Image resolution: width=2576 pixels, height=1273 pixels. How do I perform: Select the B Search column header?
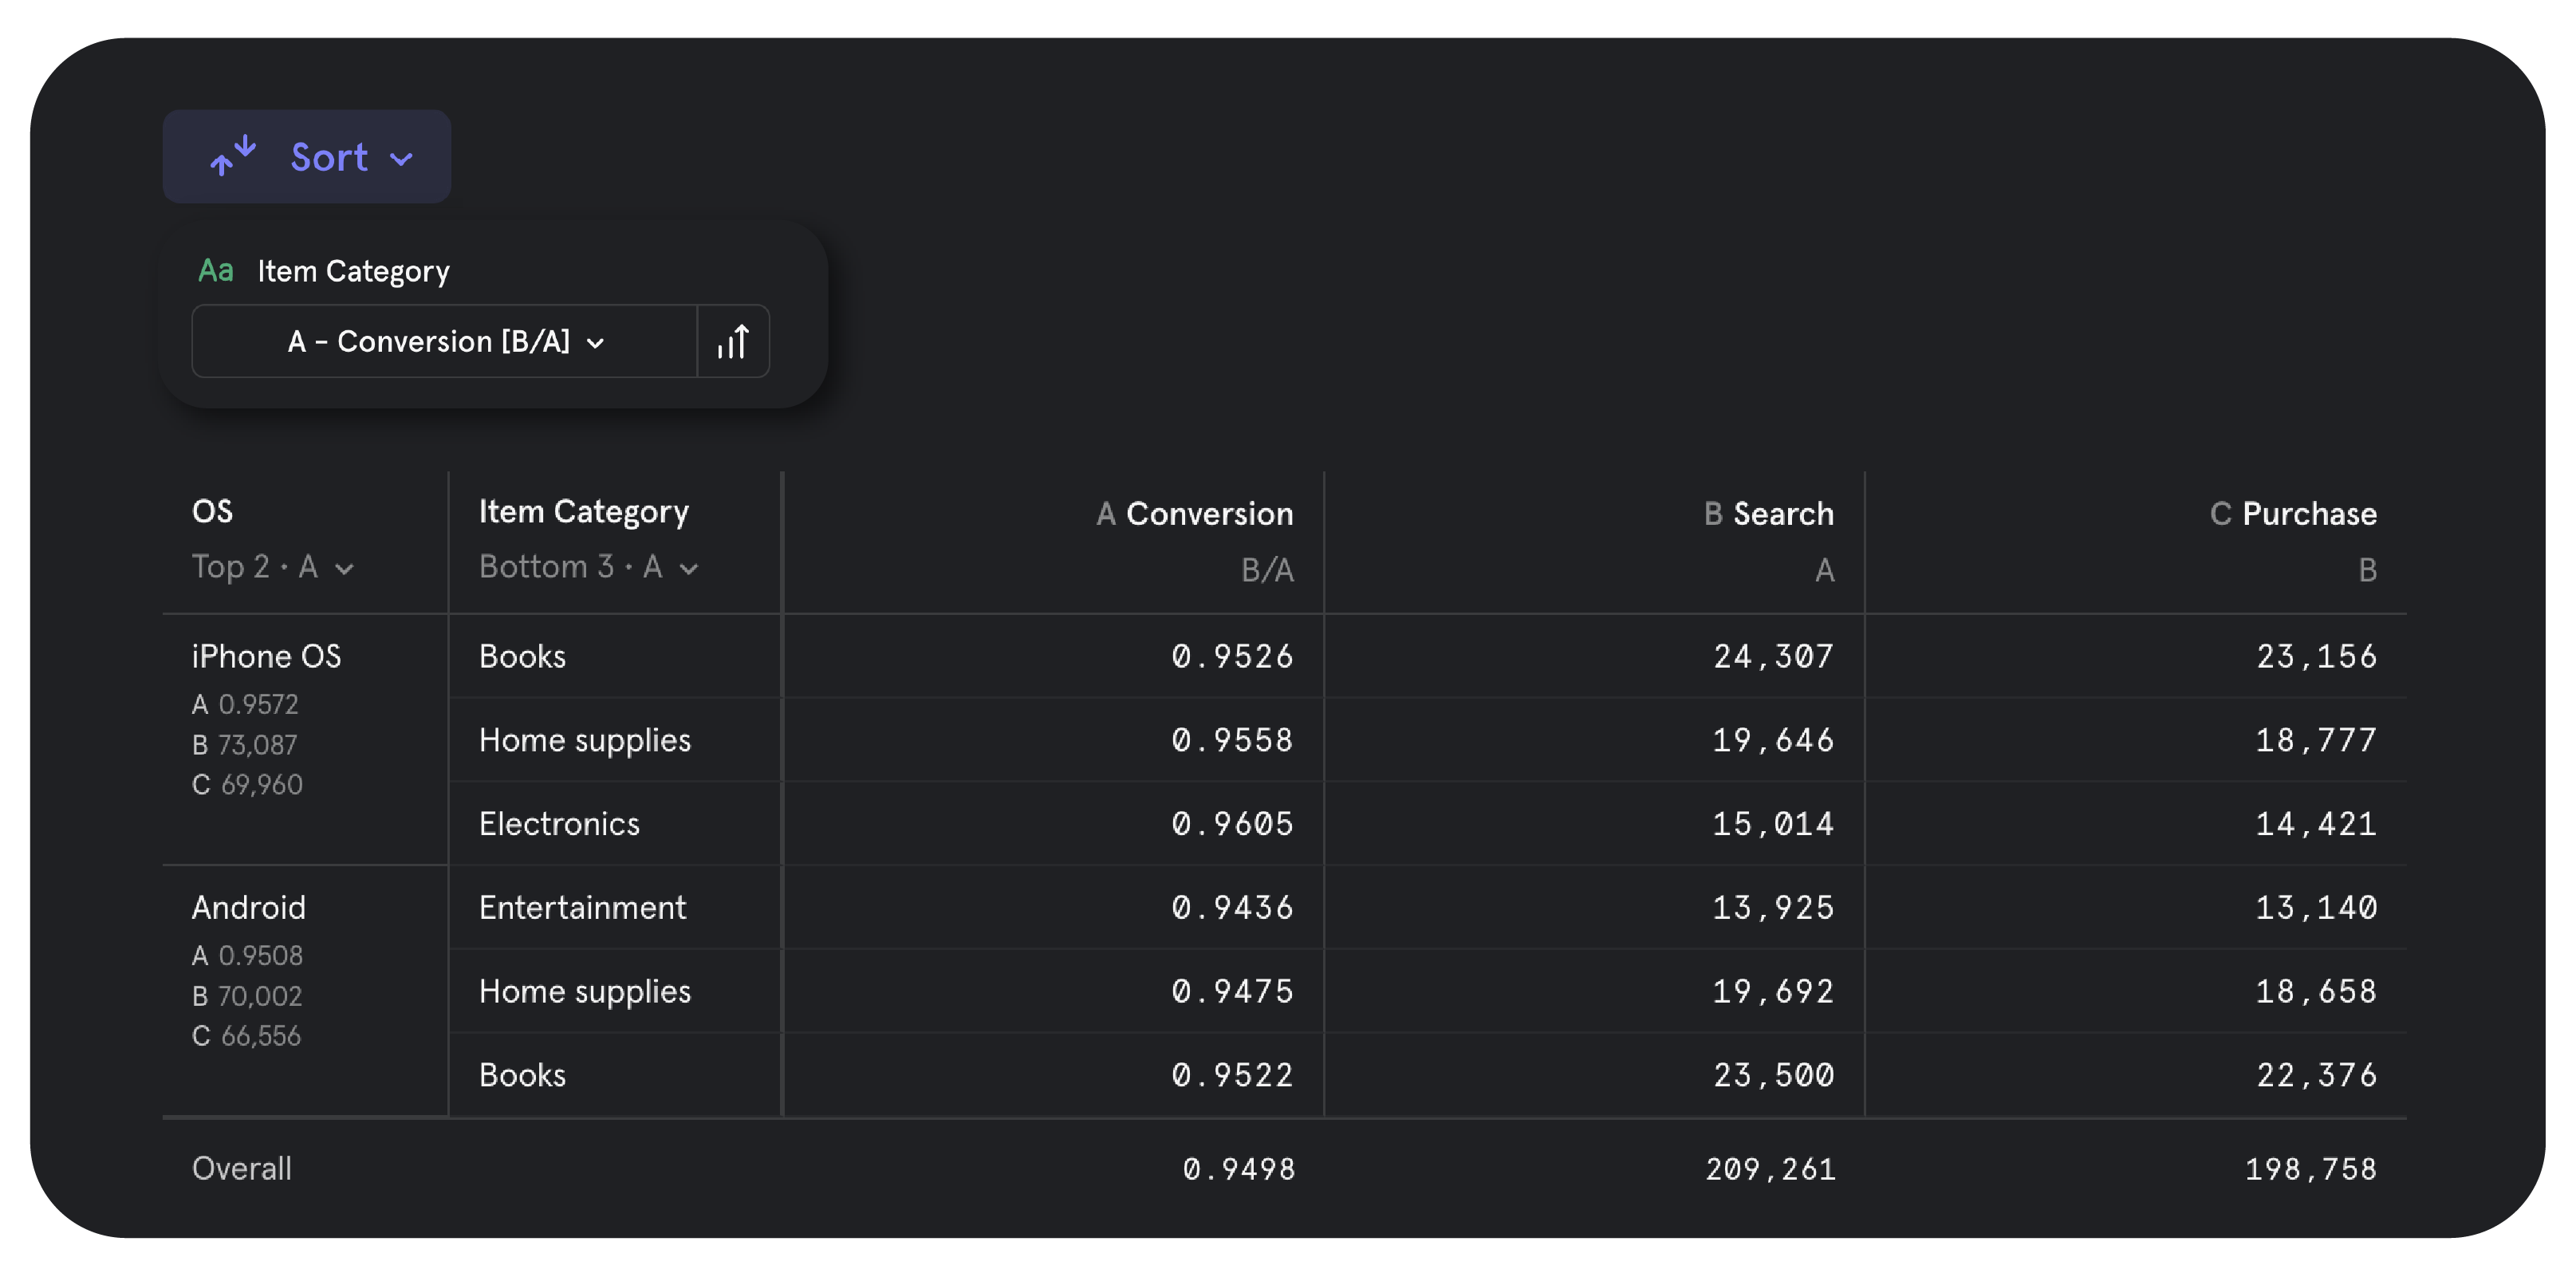coord(1766,513)
